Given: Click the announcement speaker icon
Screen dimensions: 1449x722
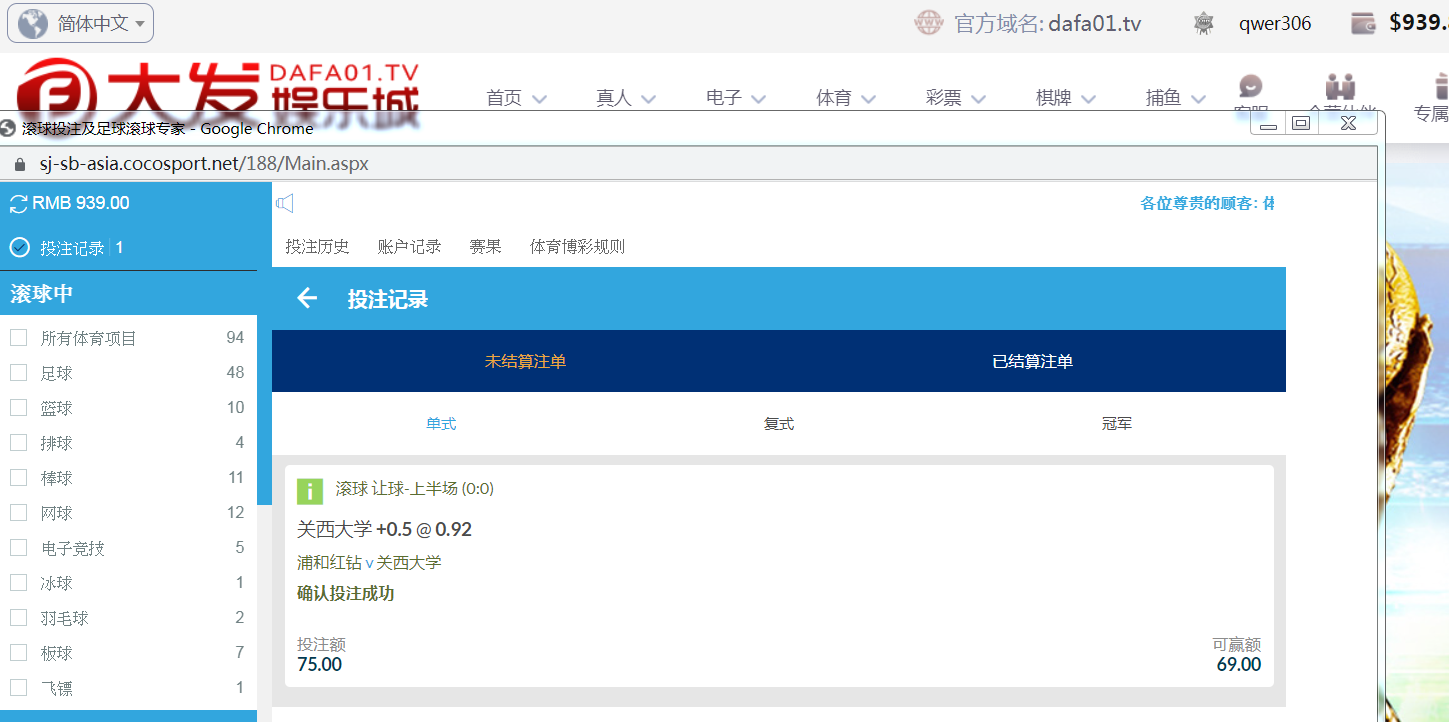Looking at the screenshot, I should pos(285,204).
